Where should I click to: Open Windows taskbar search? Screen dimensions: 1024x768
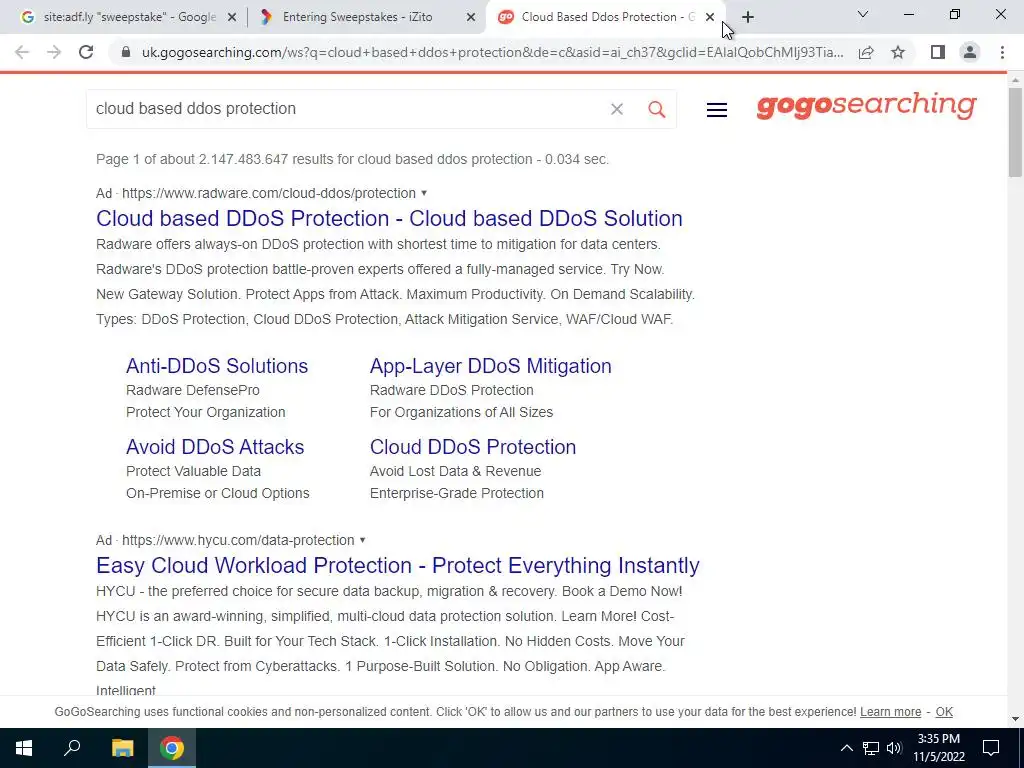(x=72, y=748)
